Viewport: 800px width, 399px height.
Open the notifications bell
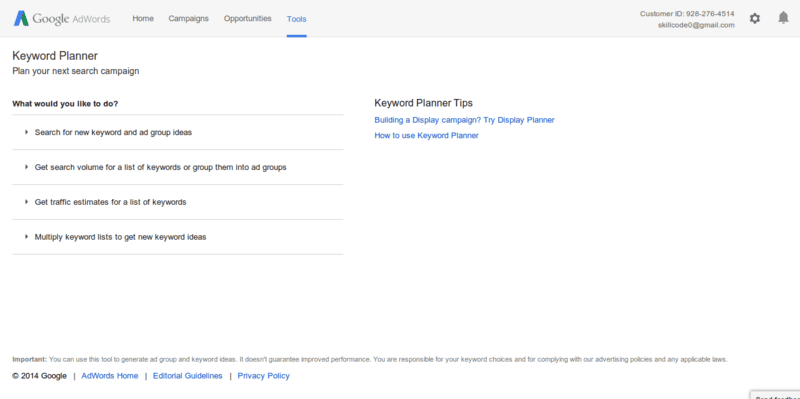pyautogui.click(x=783, y=18)
